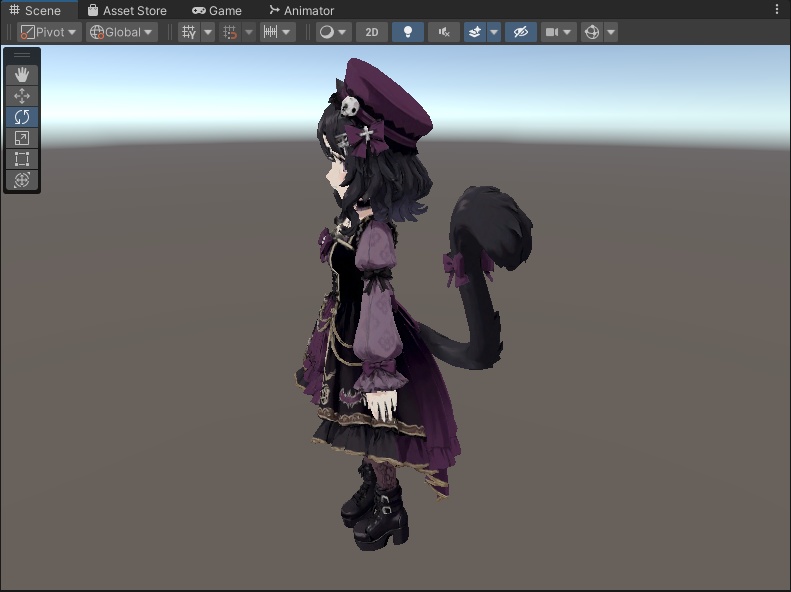Open scene camera settings dropdown
Image resolution: width=791 pixels, height=592 pixels.
pyautogui.click(x=558, y=32)
